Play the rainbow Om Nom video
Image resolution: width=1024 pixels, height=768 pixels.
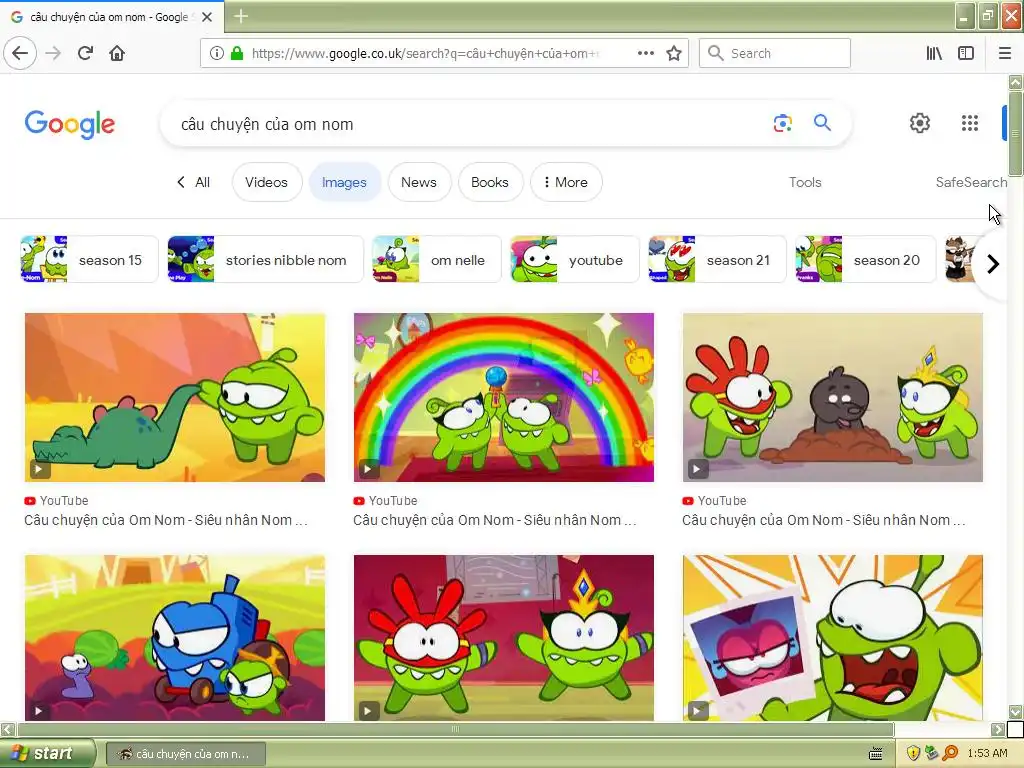pyautogui.click(x=368, y=469)
